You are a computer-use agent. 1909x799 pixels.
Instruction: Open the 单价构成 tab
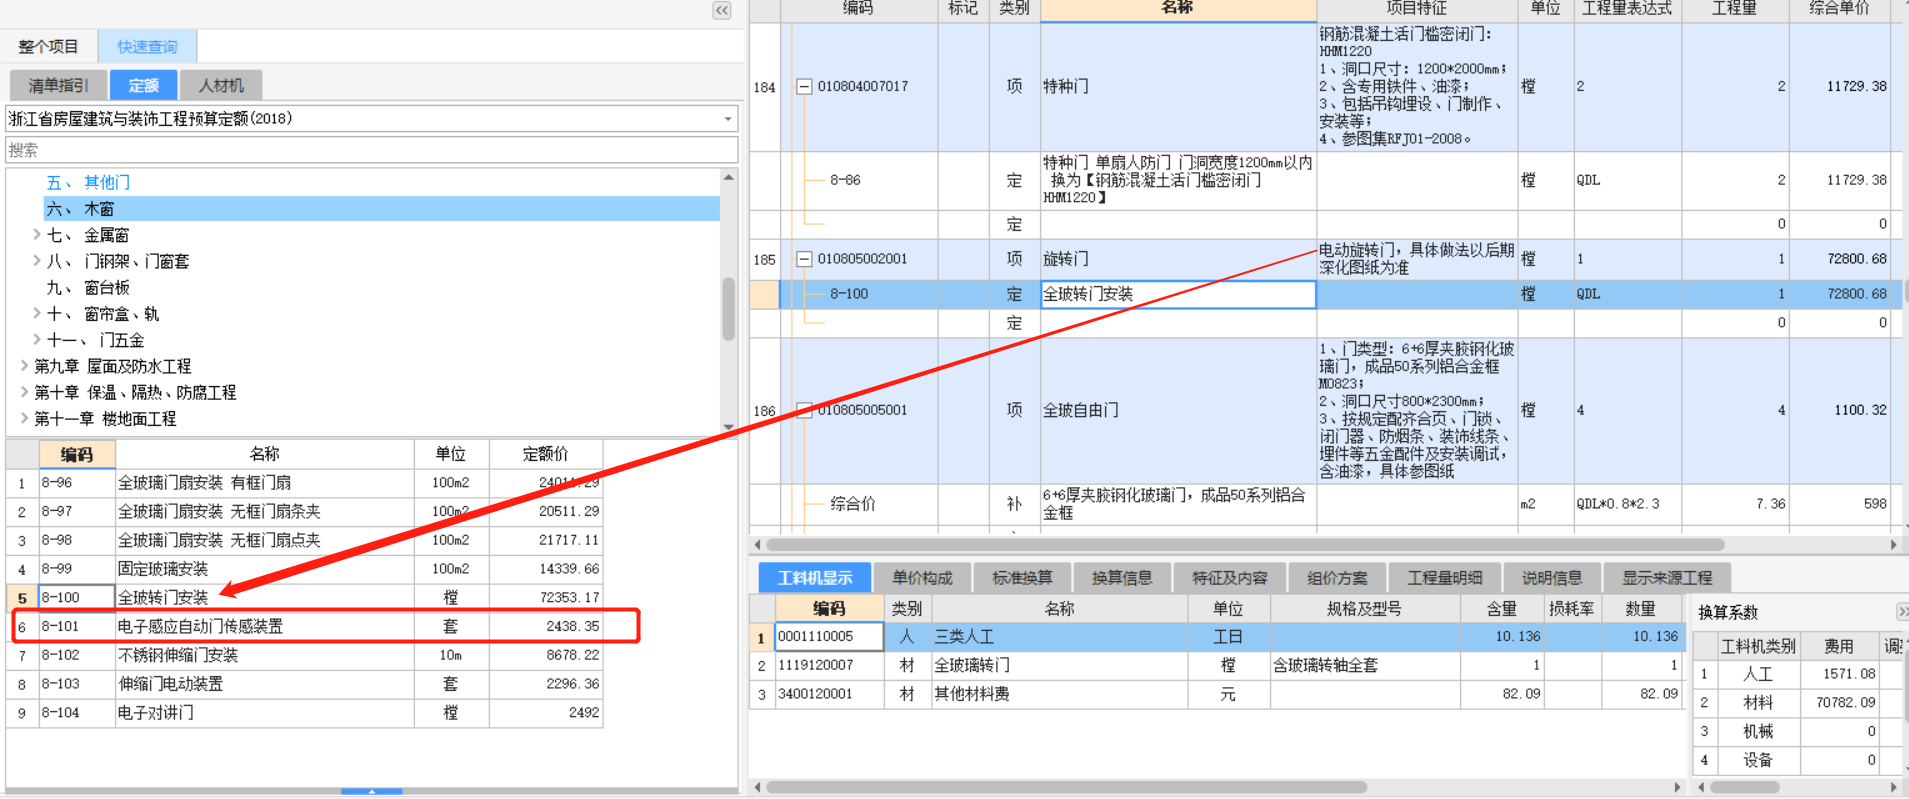point(922,578)
